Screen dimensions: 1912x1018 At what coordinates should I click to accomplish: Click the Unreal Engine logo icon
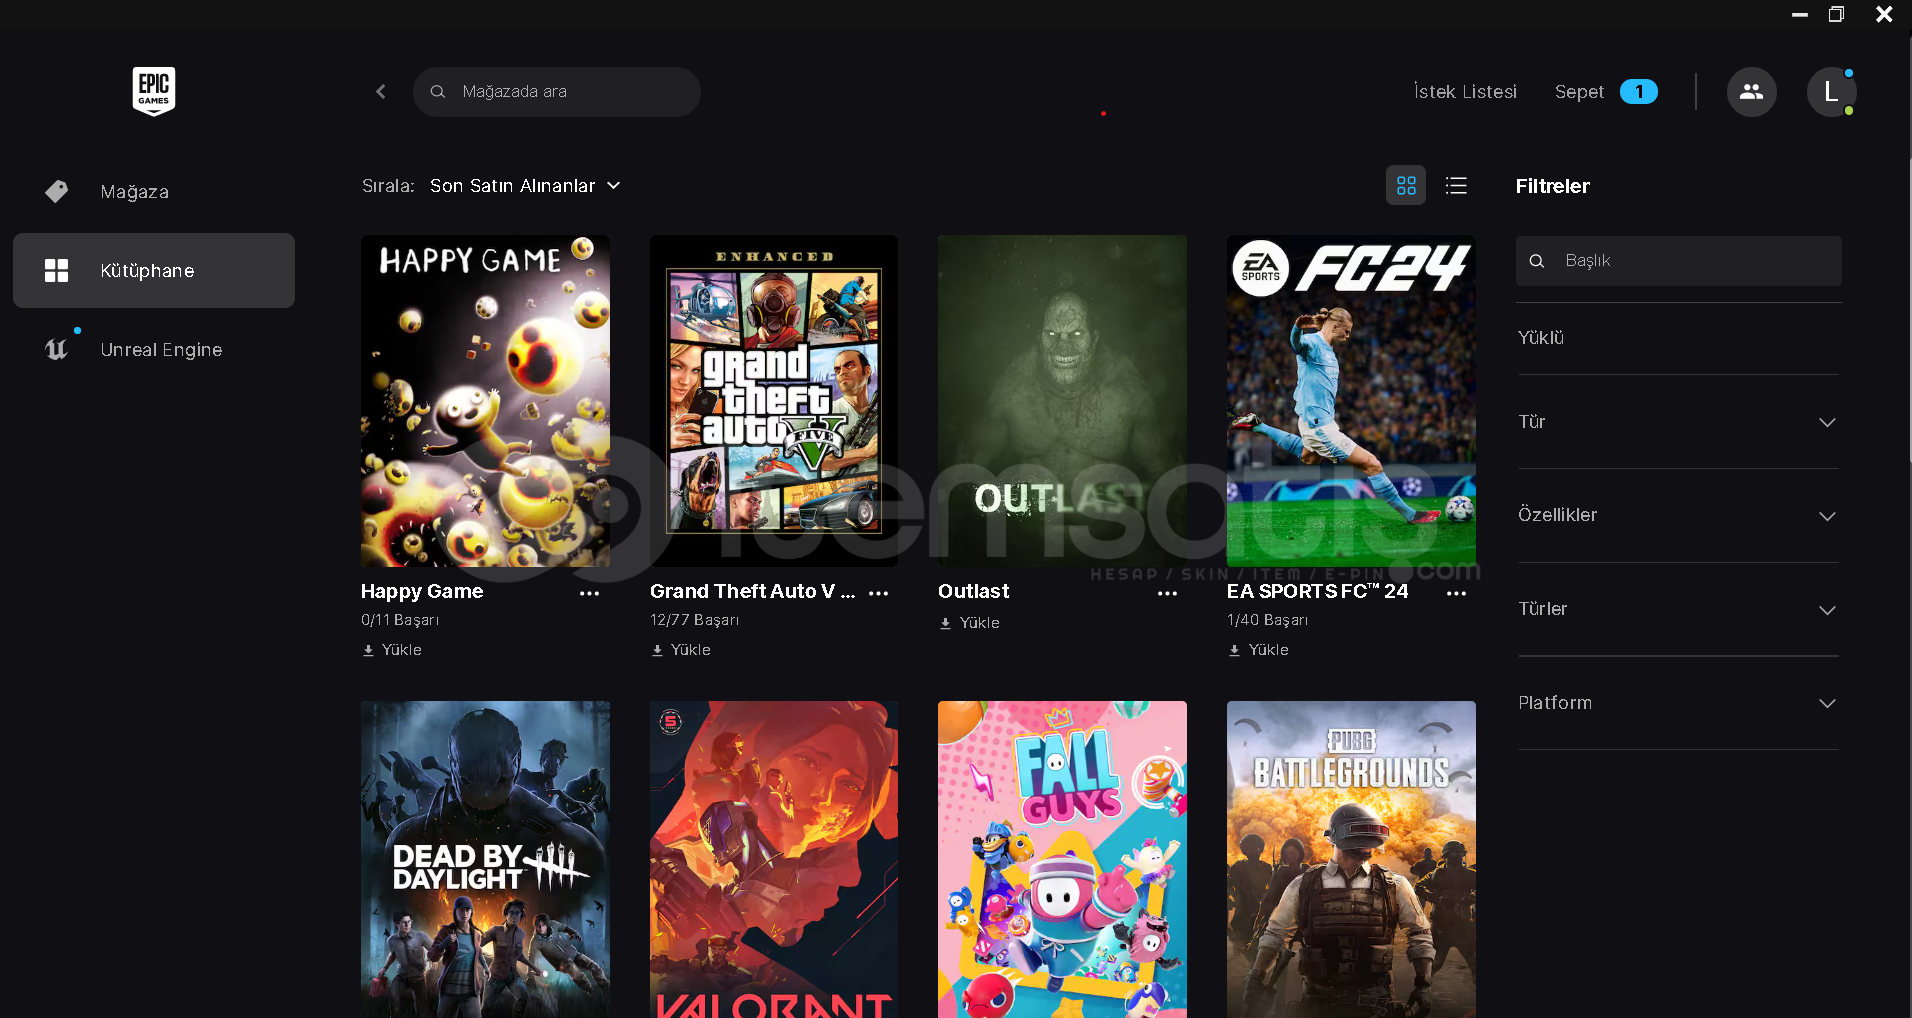point(57,349)
